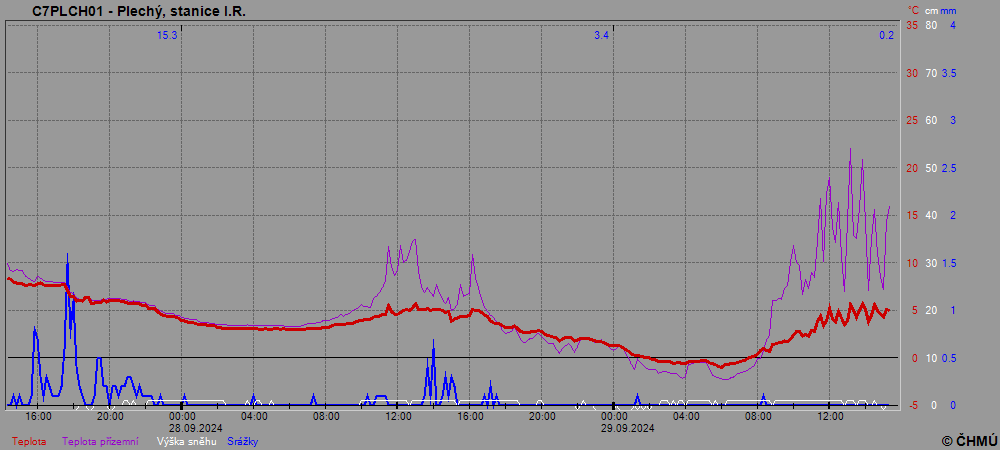Click the 29.09.2024 date label
Screen dimensions: 1000x450
[x=614, y=427]
